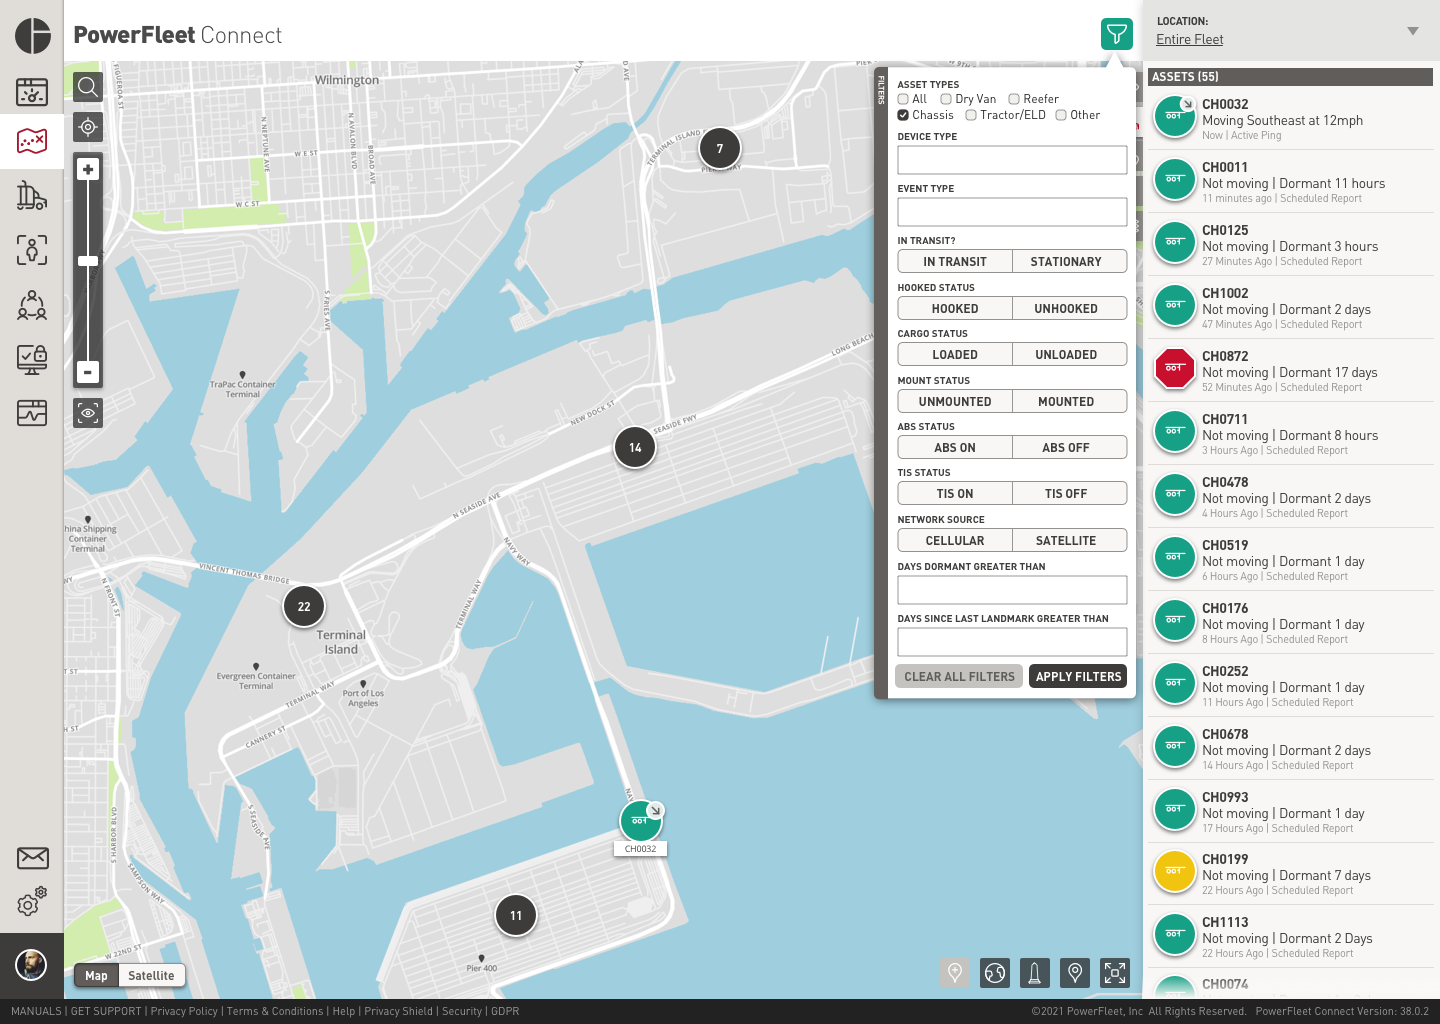Click the grayed add-pin map icon
The height and width of the screenshot is (1024, 1440).
click(x=955, y=972)
